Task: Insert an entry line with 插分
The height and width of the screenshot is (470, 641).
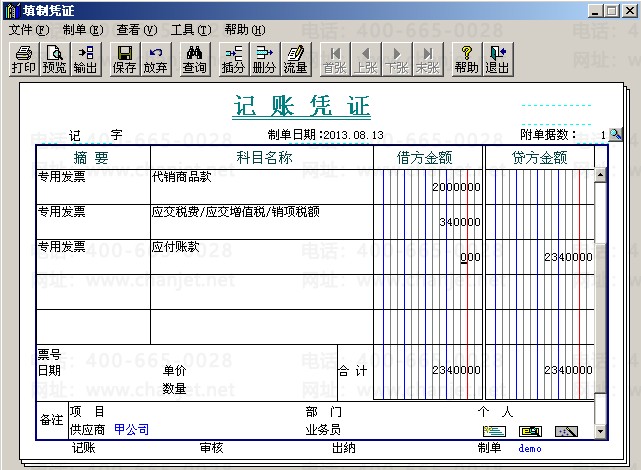Action: pyautogui.click(x=233, y=59)
